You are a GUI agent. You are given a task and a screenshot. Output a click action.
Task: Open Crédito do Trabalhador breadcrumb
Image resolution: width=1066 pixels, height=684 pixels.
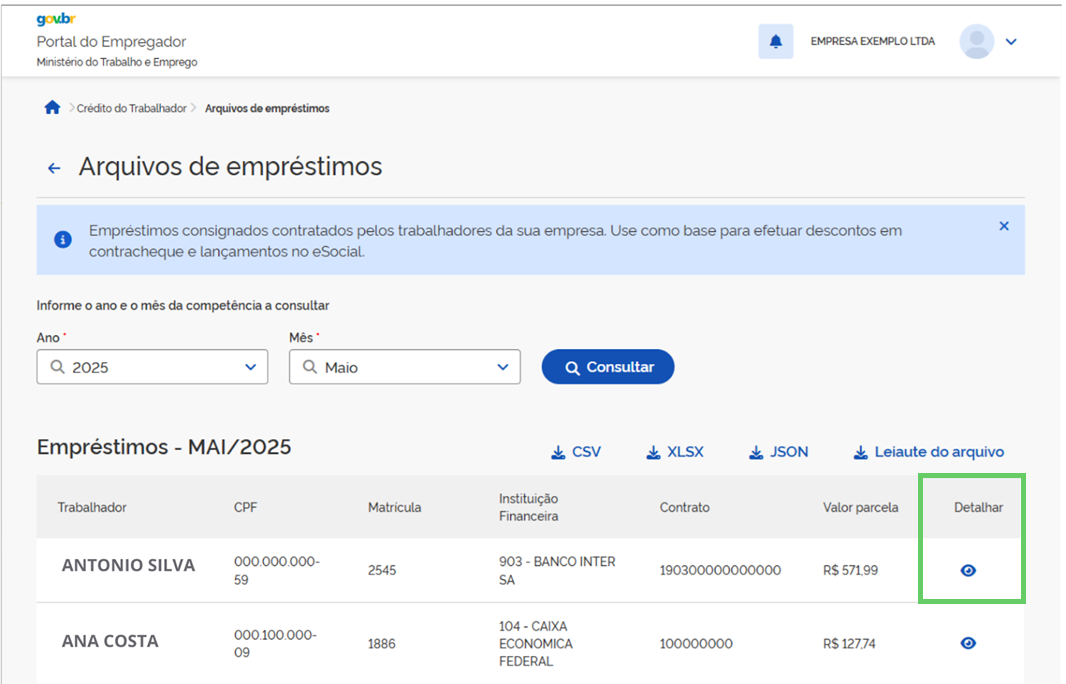(131, 108)
